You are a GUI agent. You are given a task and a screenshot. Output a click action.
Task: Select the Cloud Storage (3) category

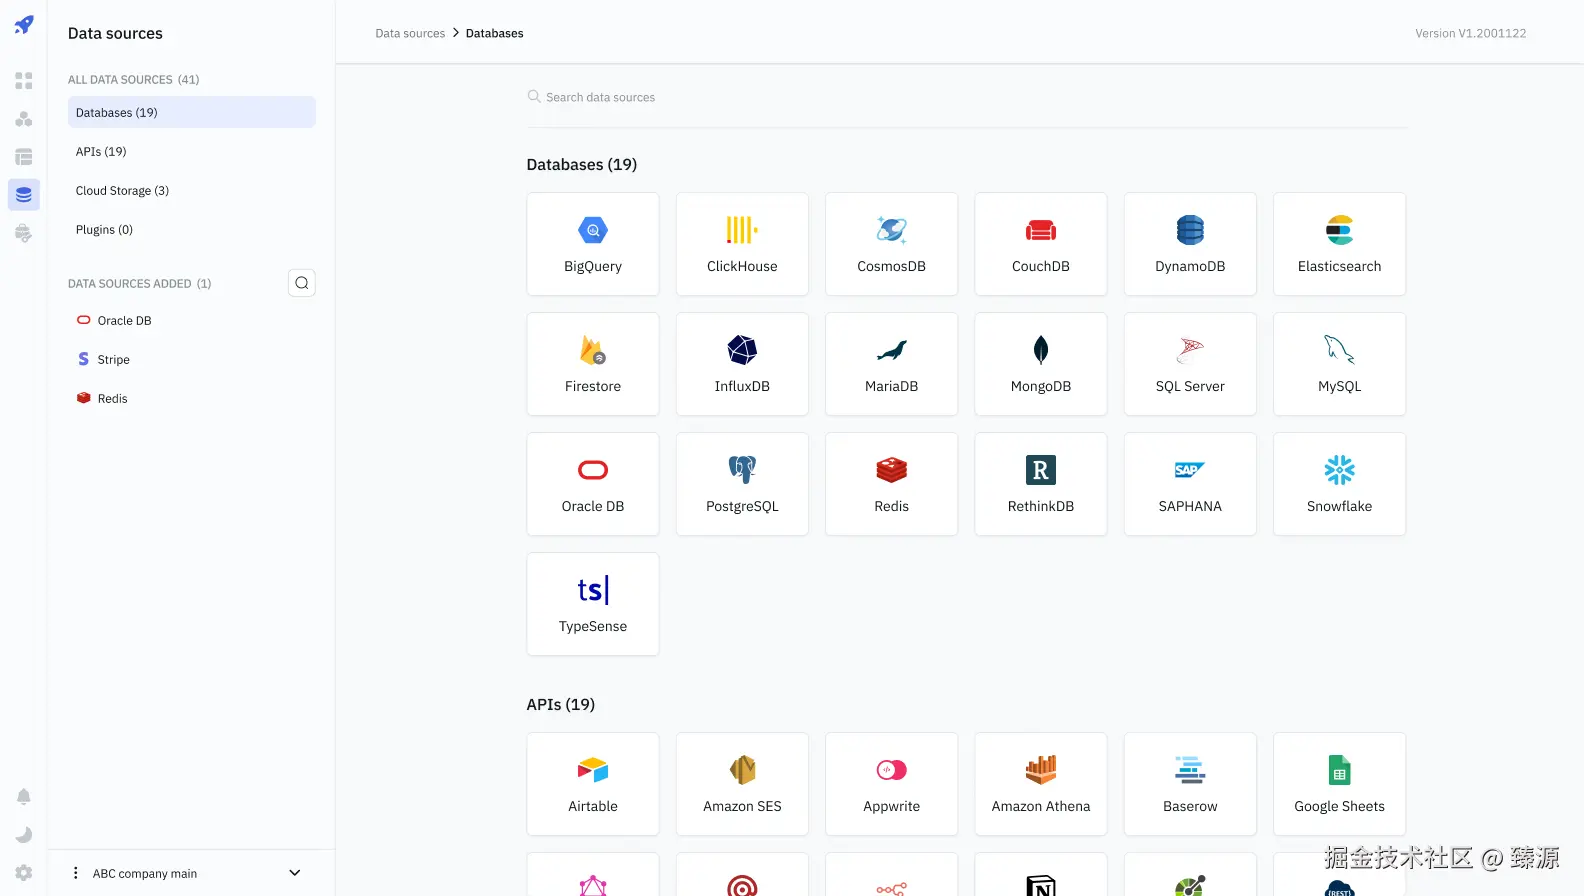tap(192, 190)
